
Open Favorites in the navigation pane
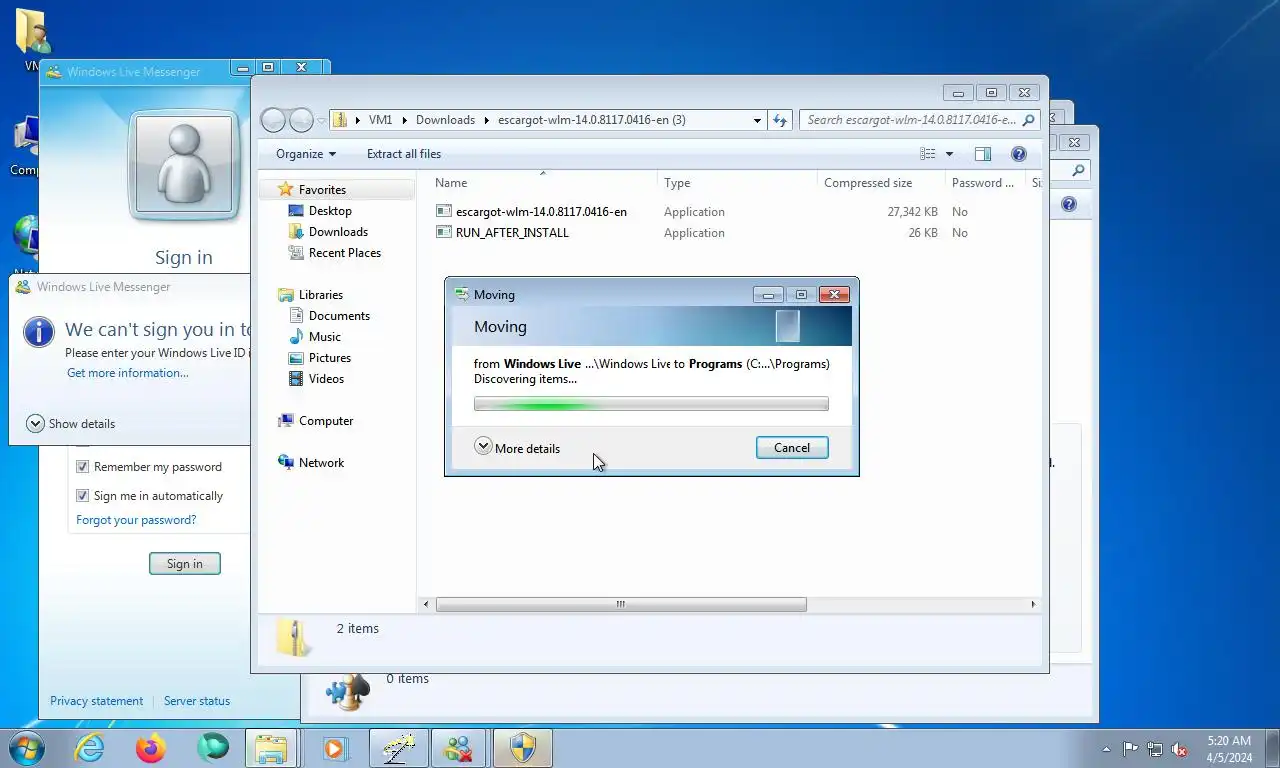(322, 190)
